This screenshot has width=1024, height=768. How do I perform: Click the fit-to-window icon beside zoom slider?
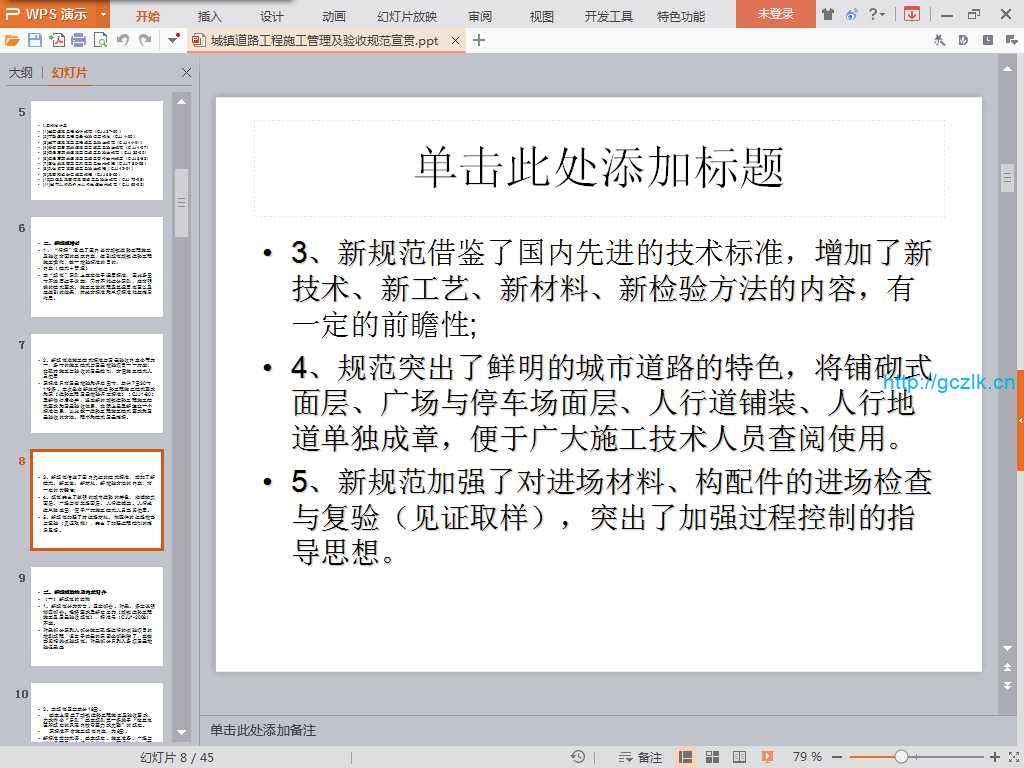pyautogui.click(x=1012, y=757)
